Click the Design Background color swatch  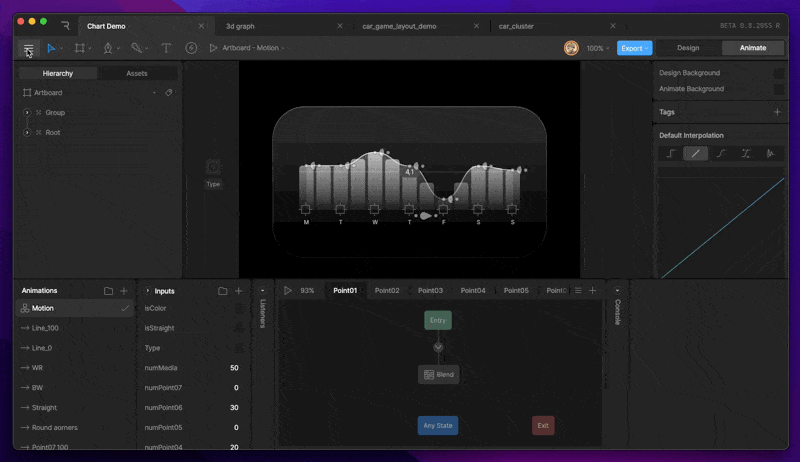pos(779,73)
